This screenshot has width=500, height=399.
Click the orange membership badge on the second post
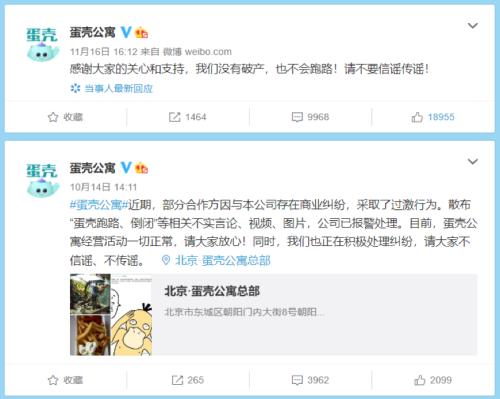[142, 168]
